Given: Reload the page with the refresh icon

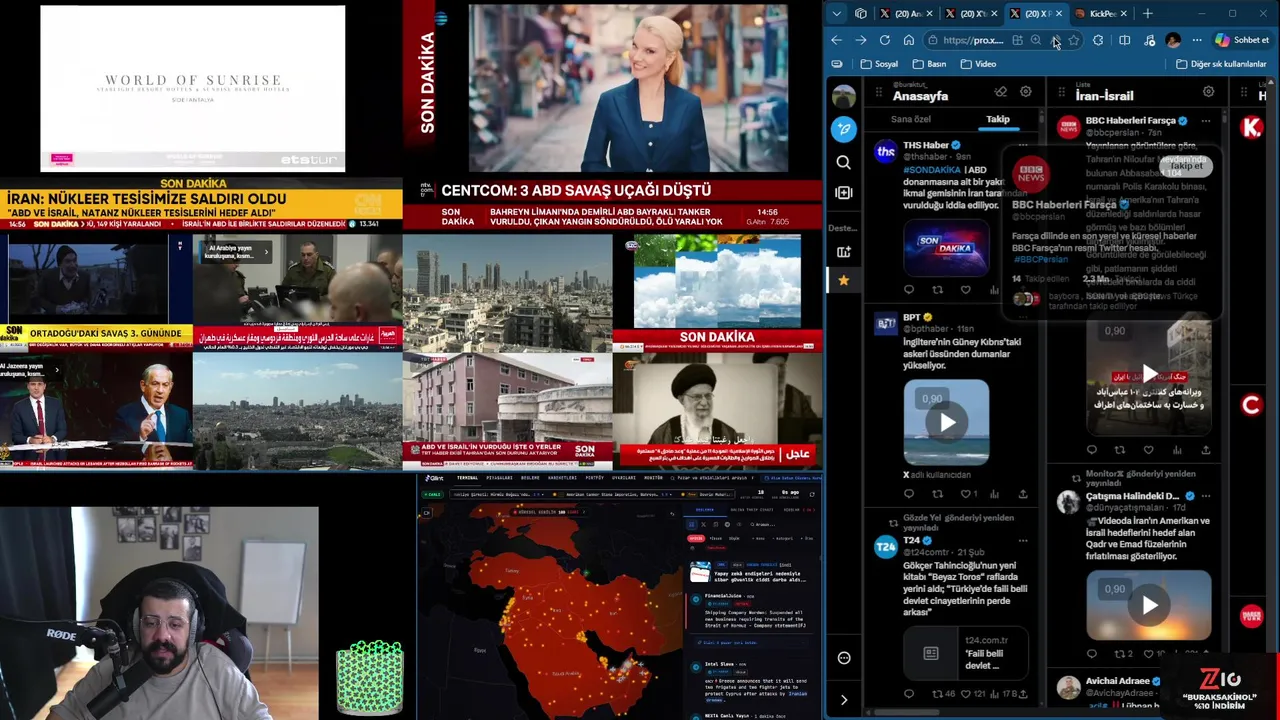Looking at the screenshot, I should [885, 40].
